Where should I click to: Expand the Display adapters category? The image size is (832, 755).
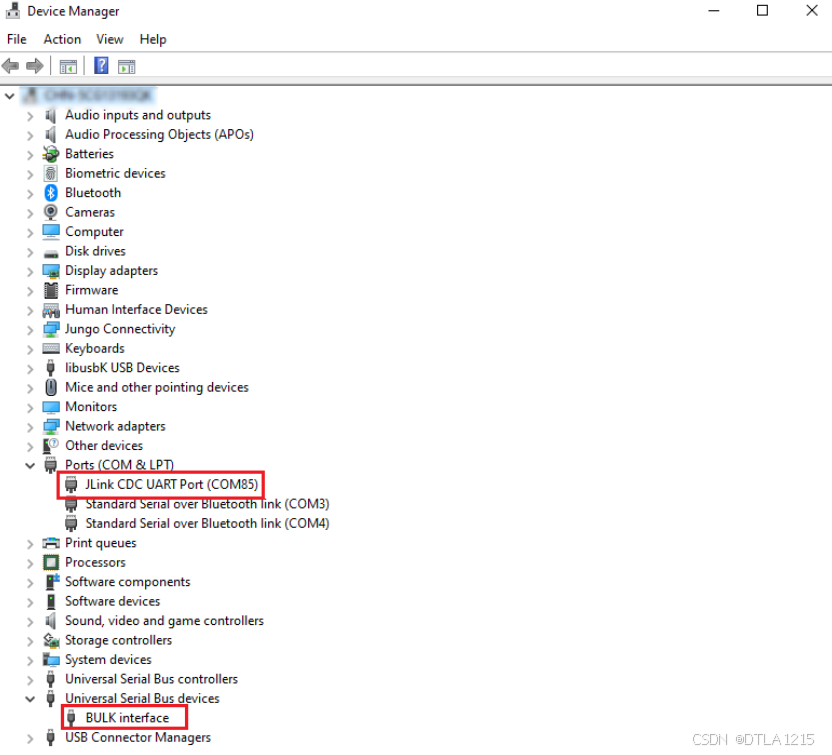pos(29,270)
